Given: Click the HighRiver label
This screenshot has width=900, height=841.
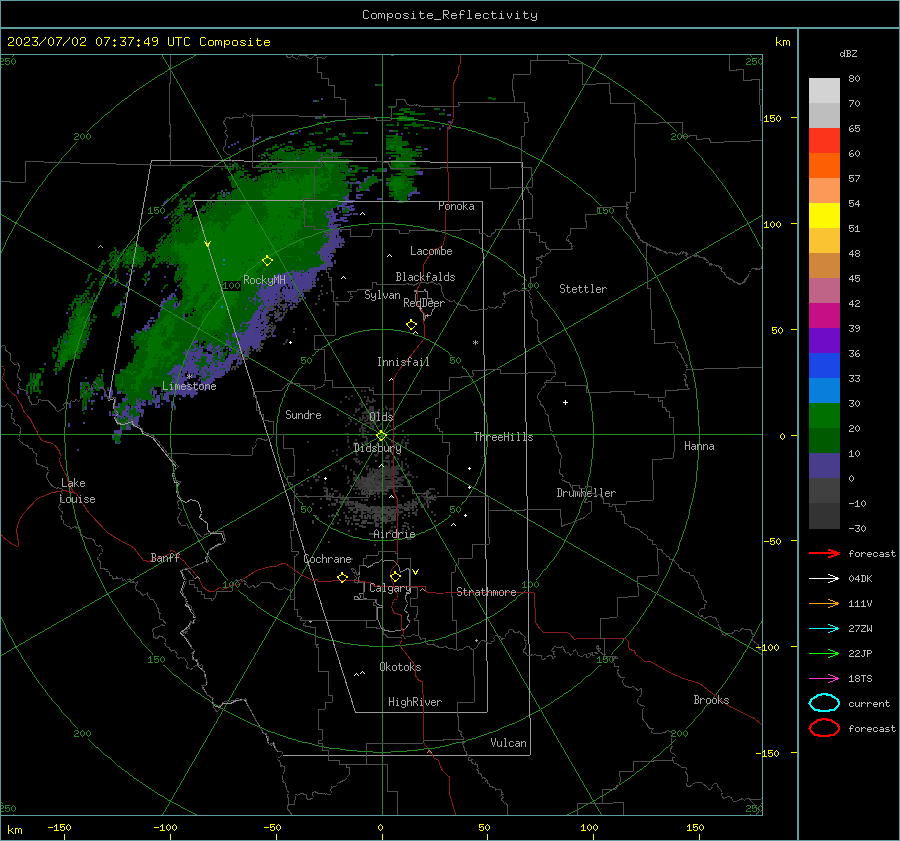Looking at the screenshot, I should coord(415,702).
